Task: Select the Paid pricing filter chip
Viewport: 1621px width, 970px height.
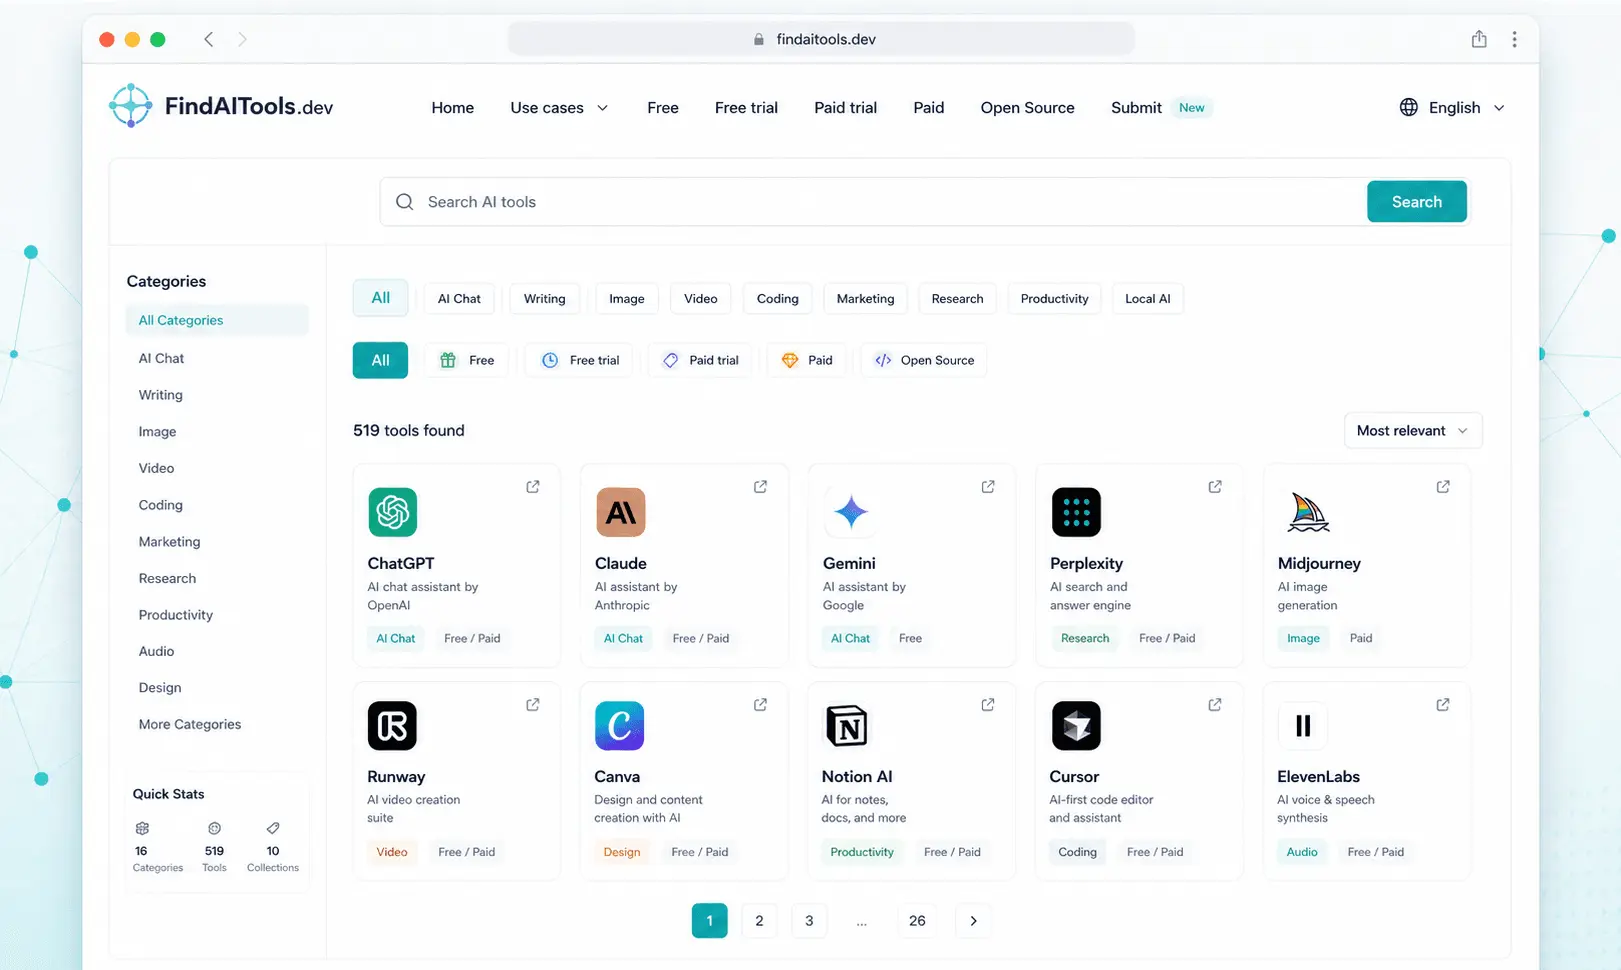Action: pos(807,360)
